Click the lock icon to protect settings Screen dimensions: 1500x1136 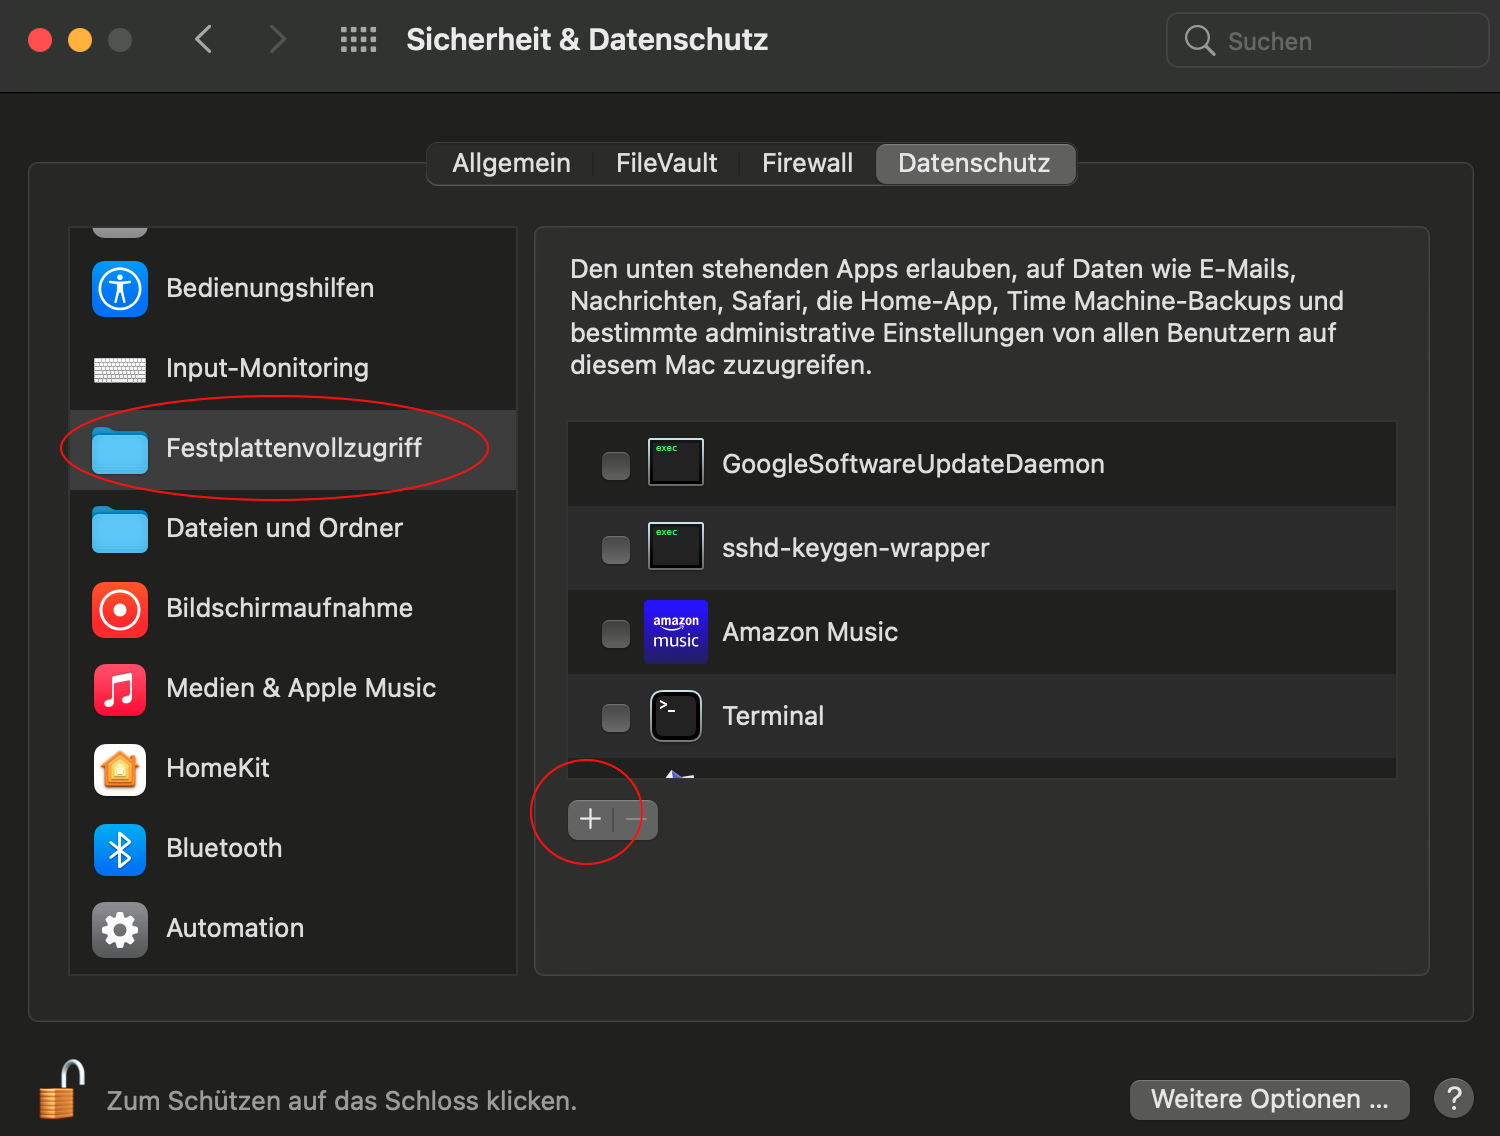tap(61, 1091)
